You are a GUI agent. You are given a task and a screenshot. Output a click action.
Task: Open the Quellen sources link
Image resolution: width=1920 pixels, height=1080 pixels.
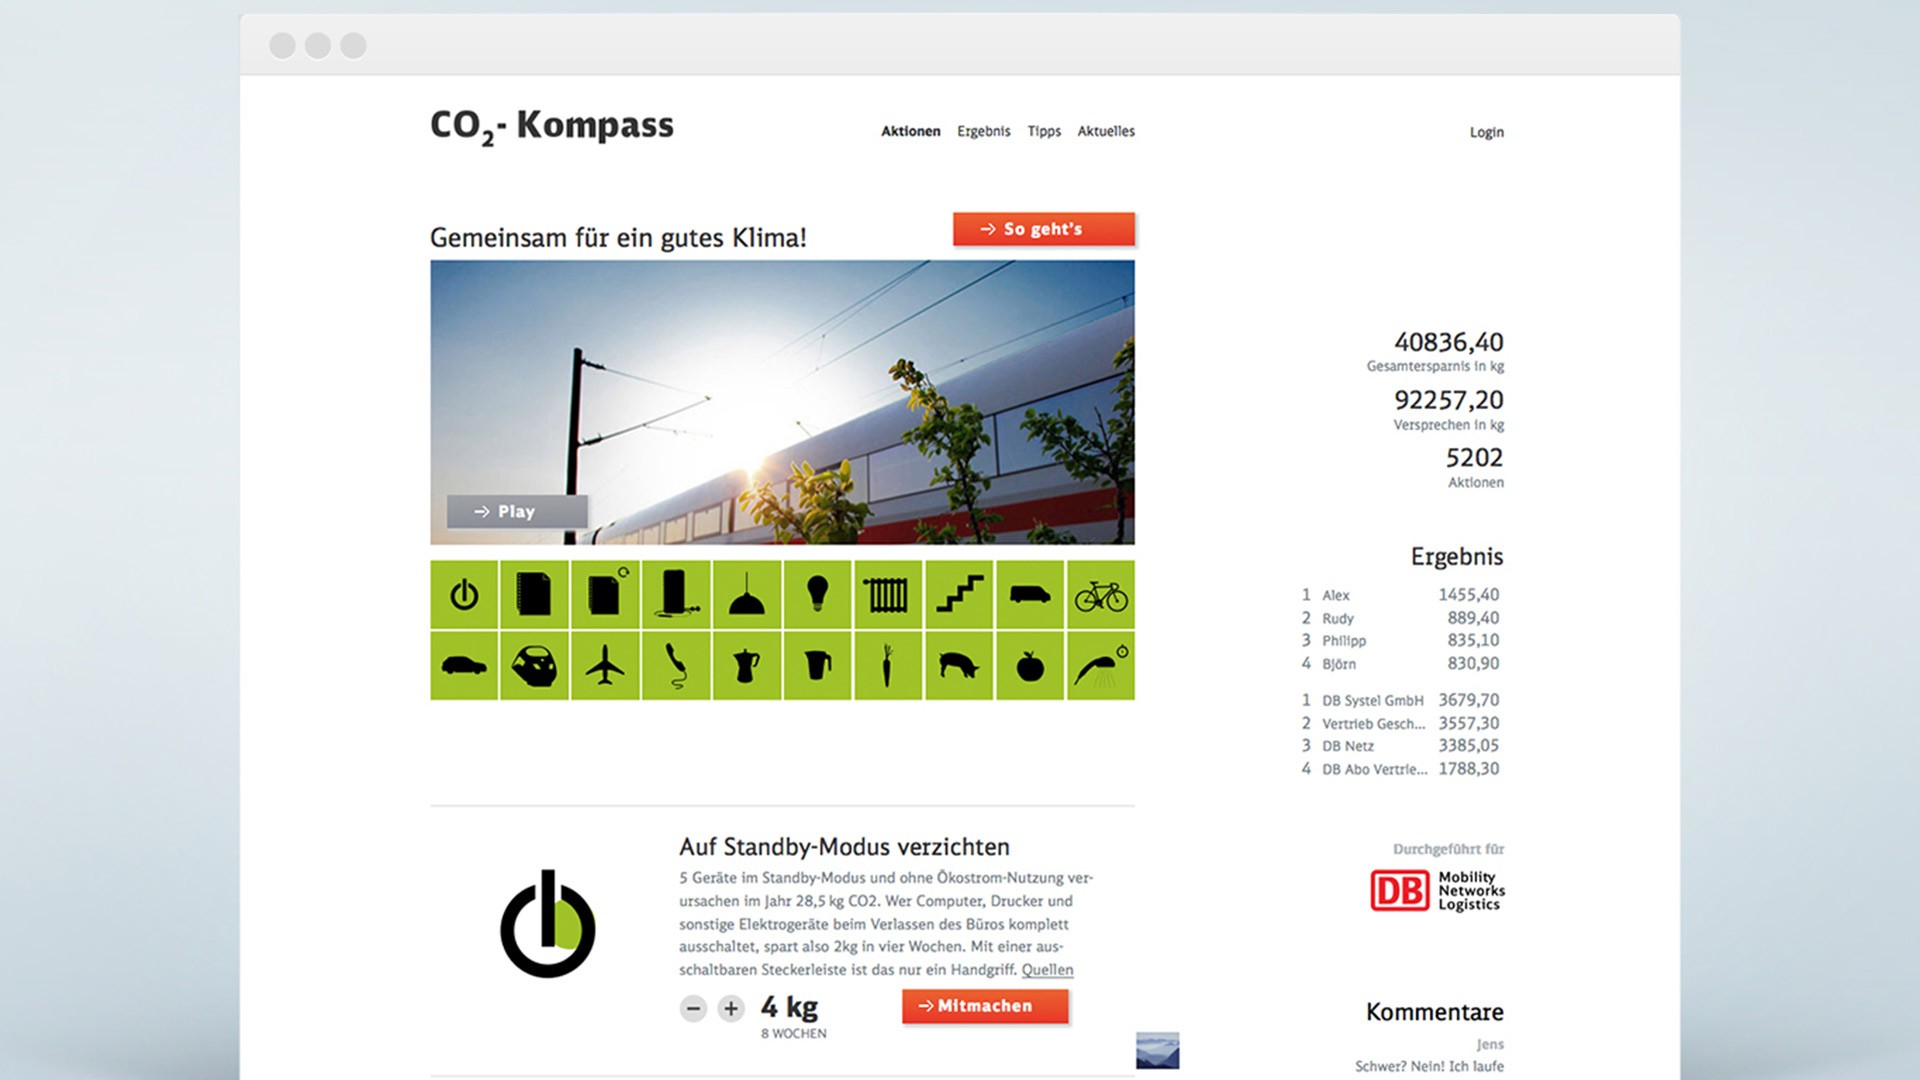[x=1047, y=970]
